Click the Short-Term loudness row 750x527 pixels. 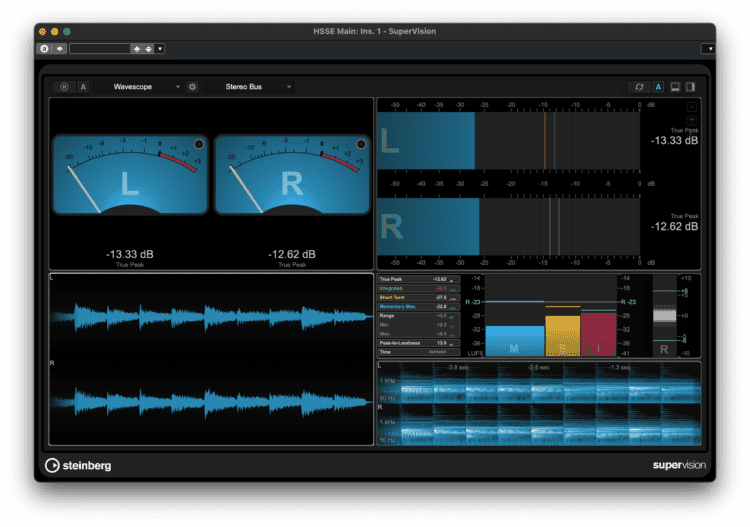[419, 297]
